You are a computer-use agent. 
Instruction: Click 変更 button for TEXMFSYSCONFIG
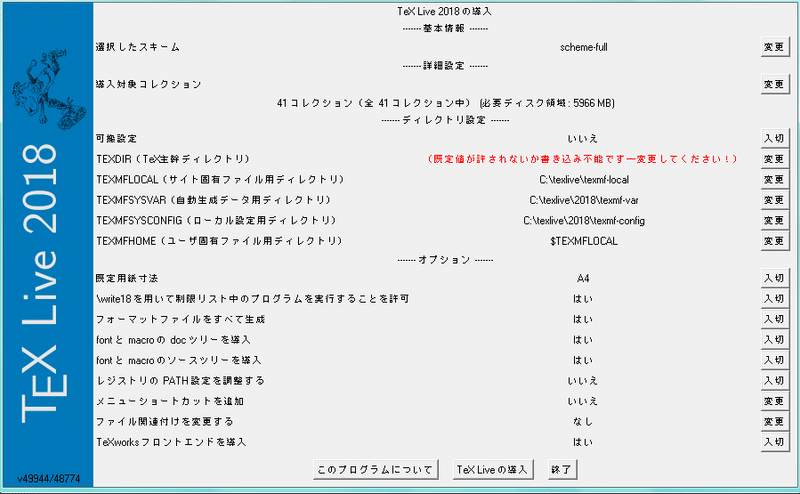point(774,220)
